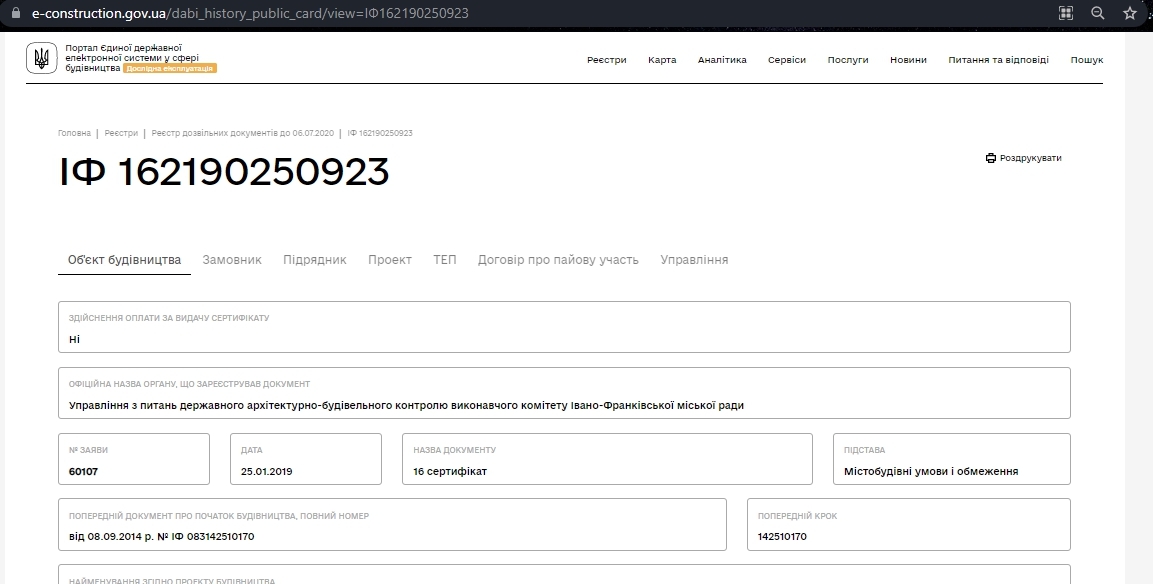Click the № ЗАЯВИ field label
The image size is (1153, 584).
(88, 450)
